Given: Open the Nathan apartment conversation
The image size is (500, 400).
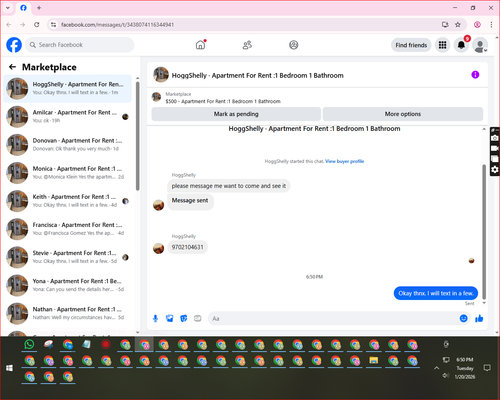Looking at the screenshot, I should click(68, 313).
